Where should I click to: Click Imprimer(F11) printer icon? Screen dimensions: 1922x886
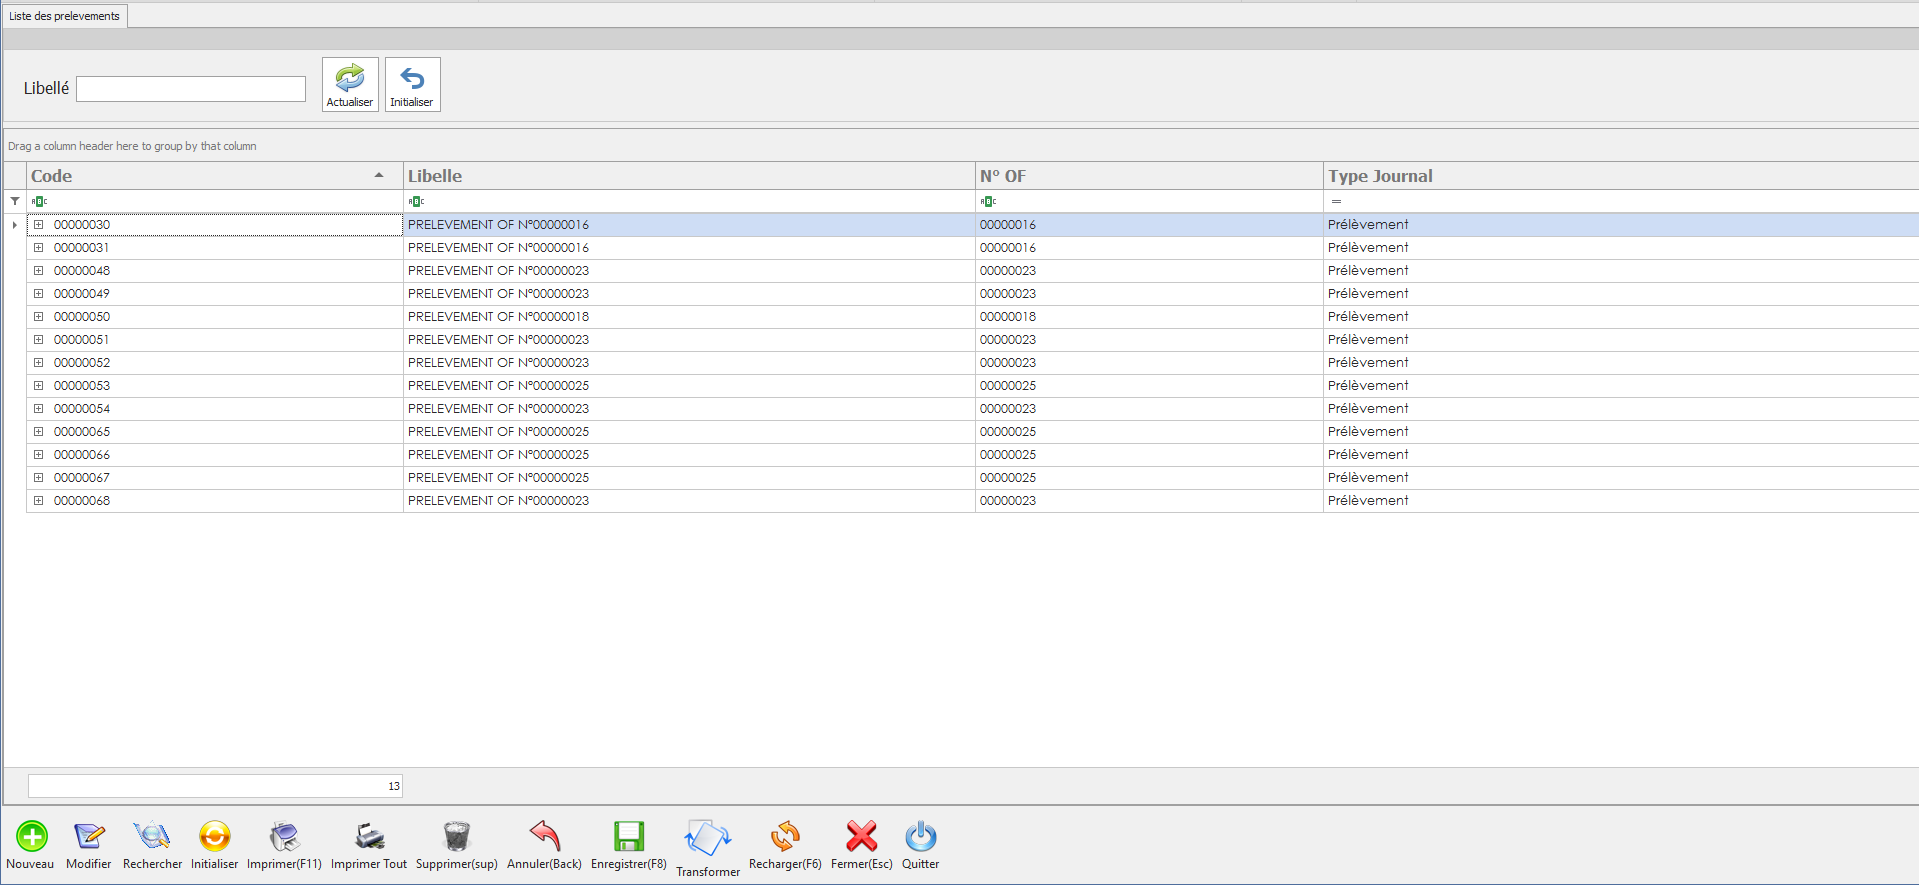click(284, 837)
